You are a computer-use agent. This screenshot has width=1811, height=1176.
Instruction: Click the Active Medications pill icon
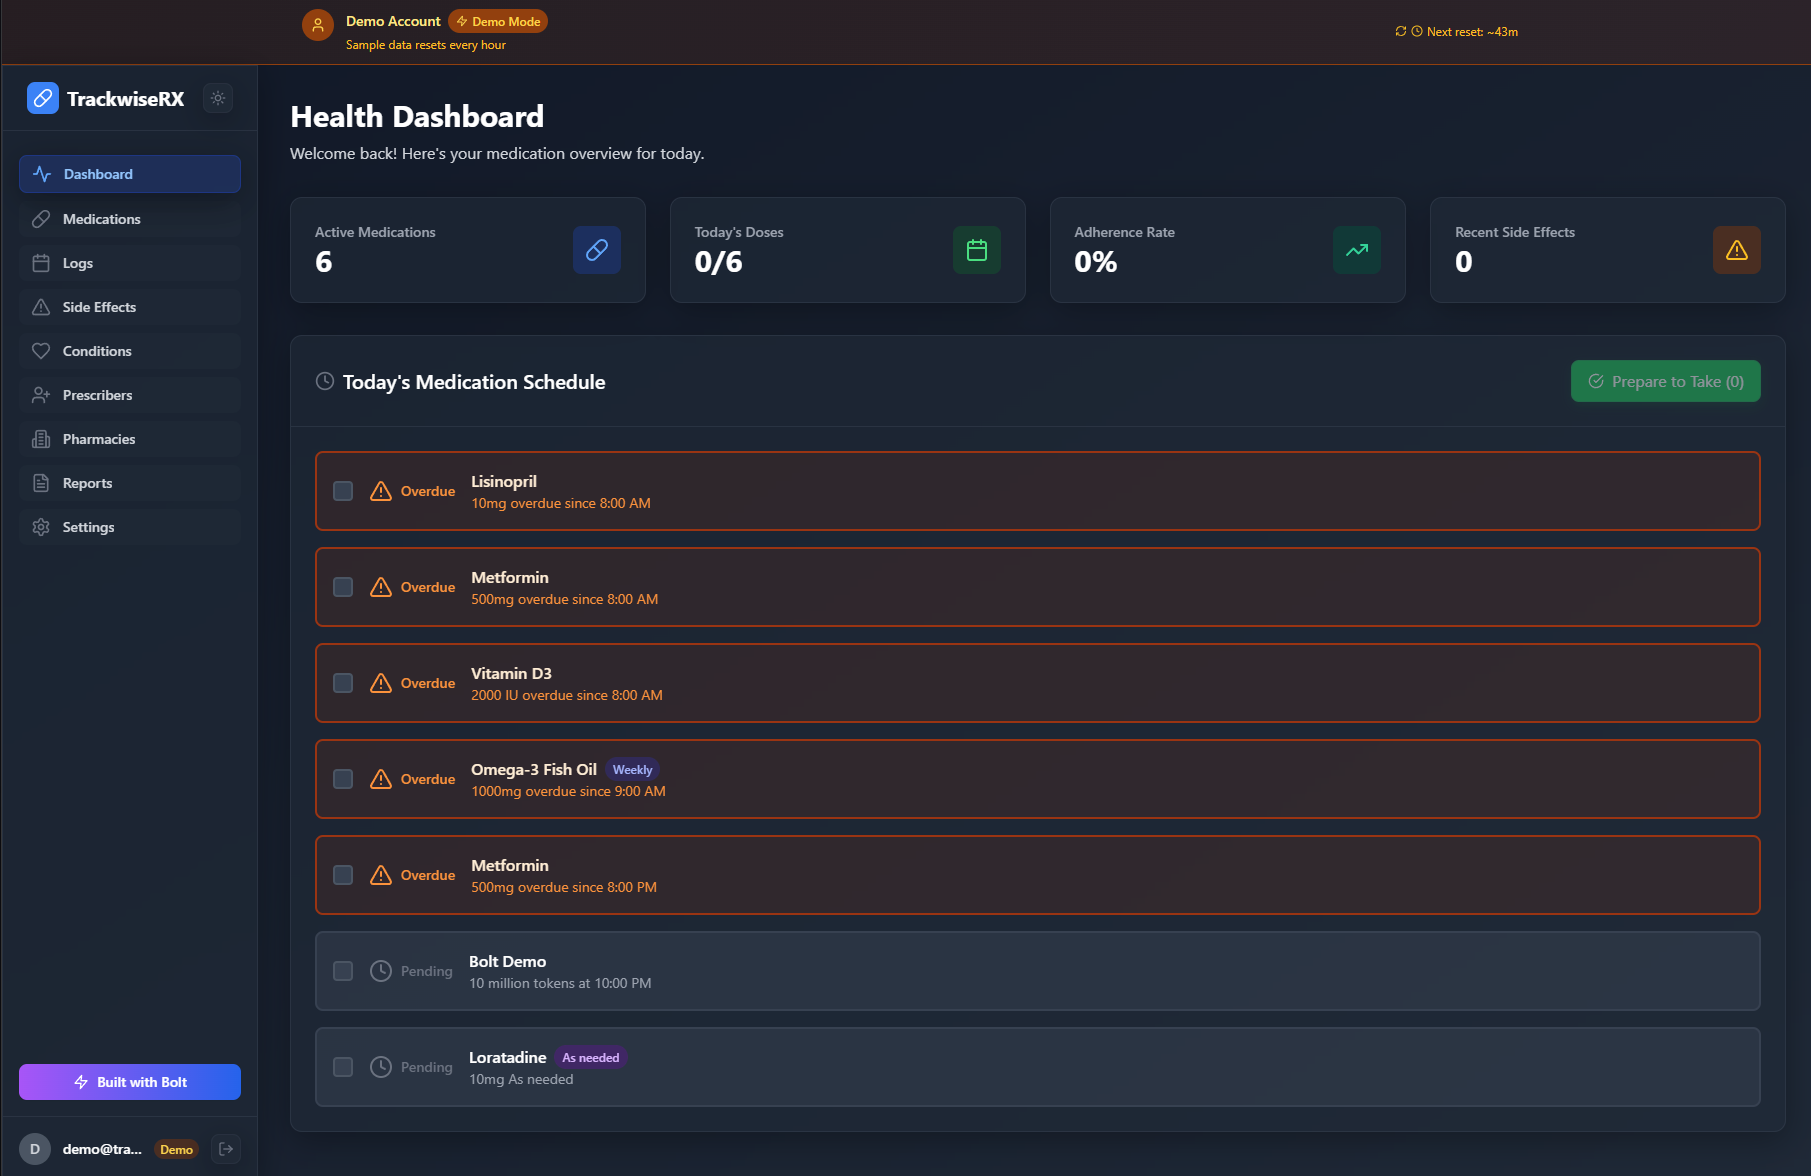click(x=597, y=250)
